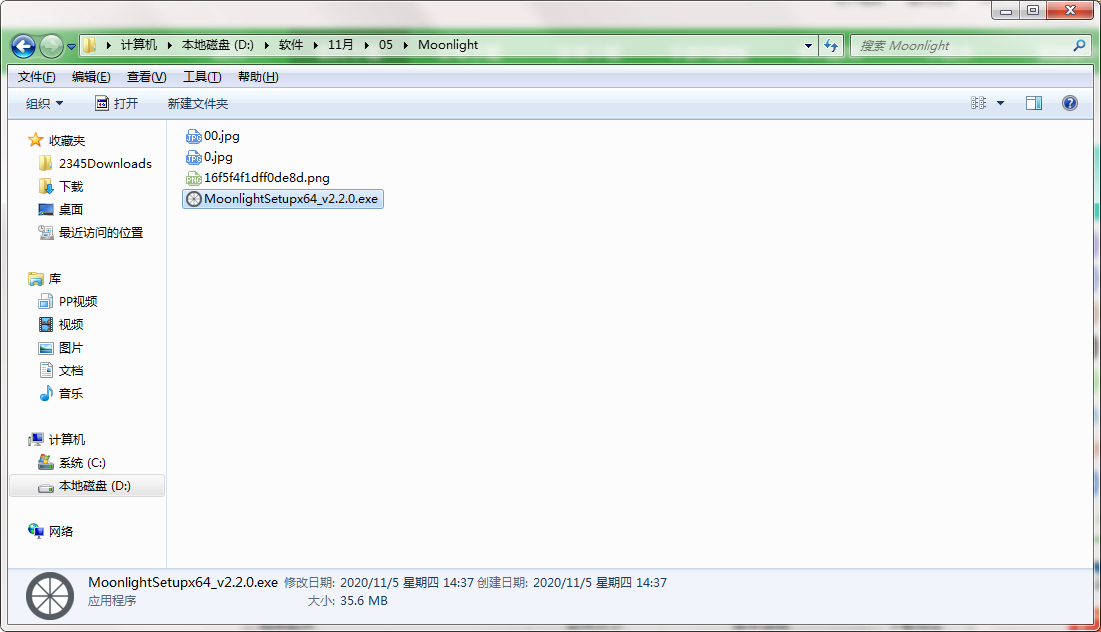Open the 工具(T) menu
Image resolution: width=1101 pixels, height=632 pixels.
201,77
